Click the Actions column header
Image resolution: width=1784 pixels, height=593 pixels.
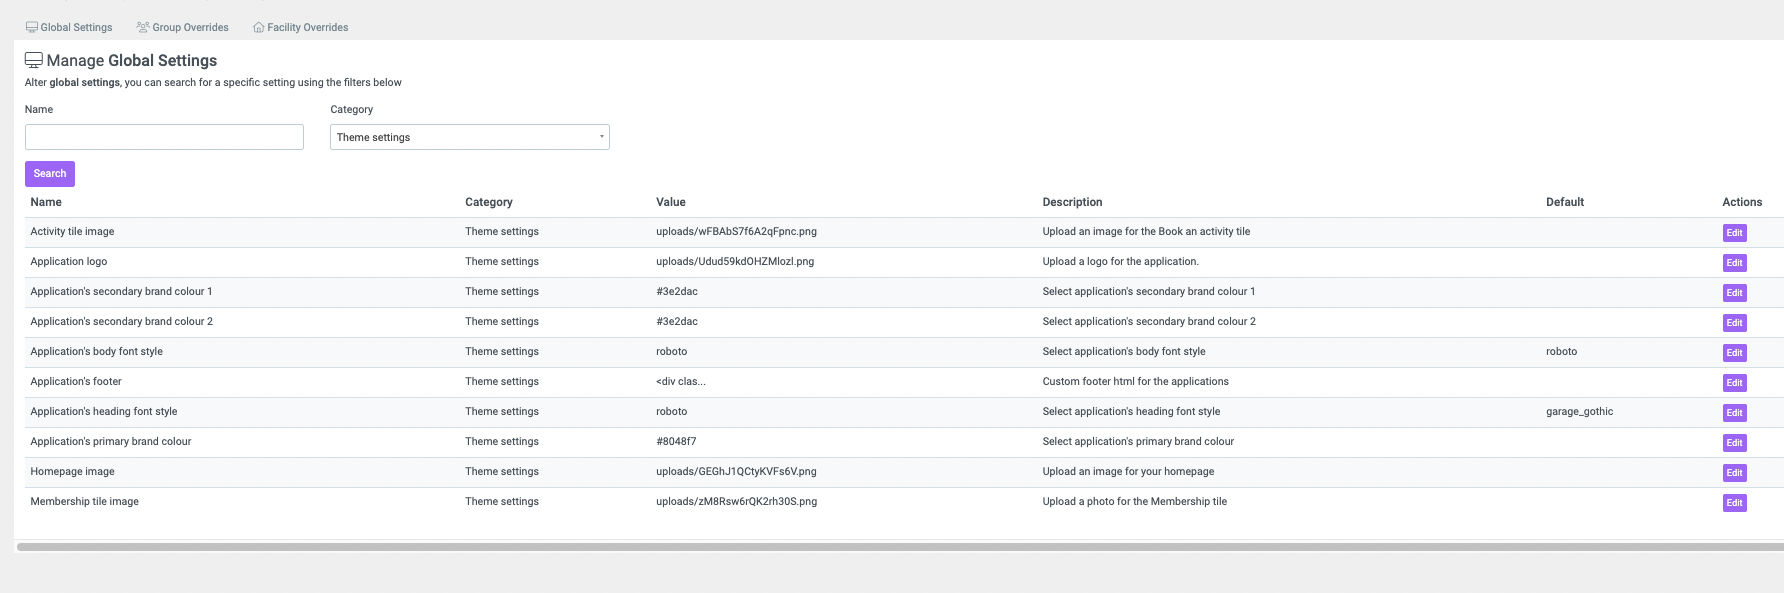point(1742,202)
